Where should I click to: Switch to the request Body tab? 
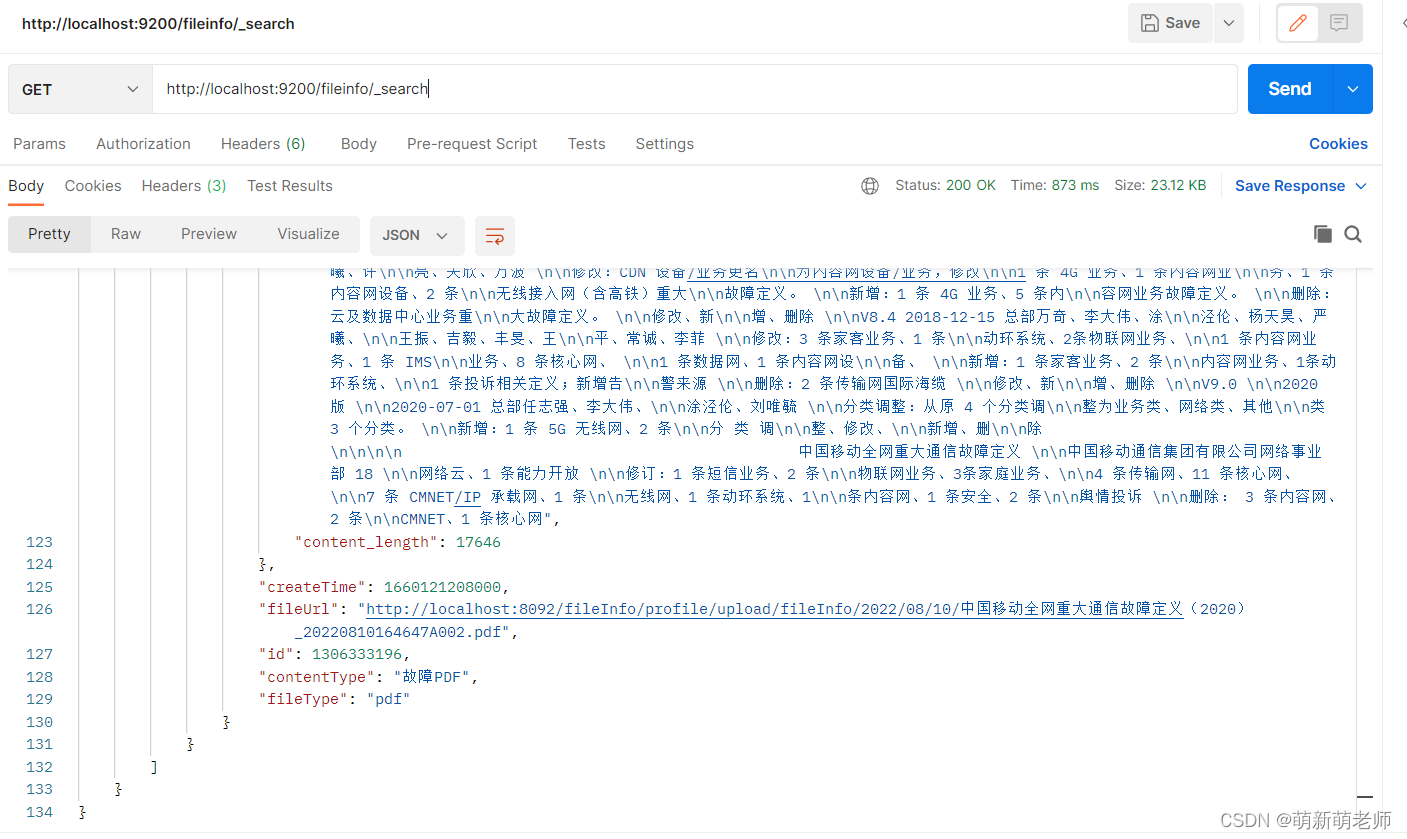358,144
